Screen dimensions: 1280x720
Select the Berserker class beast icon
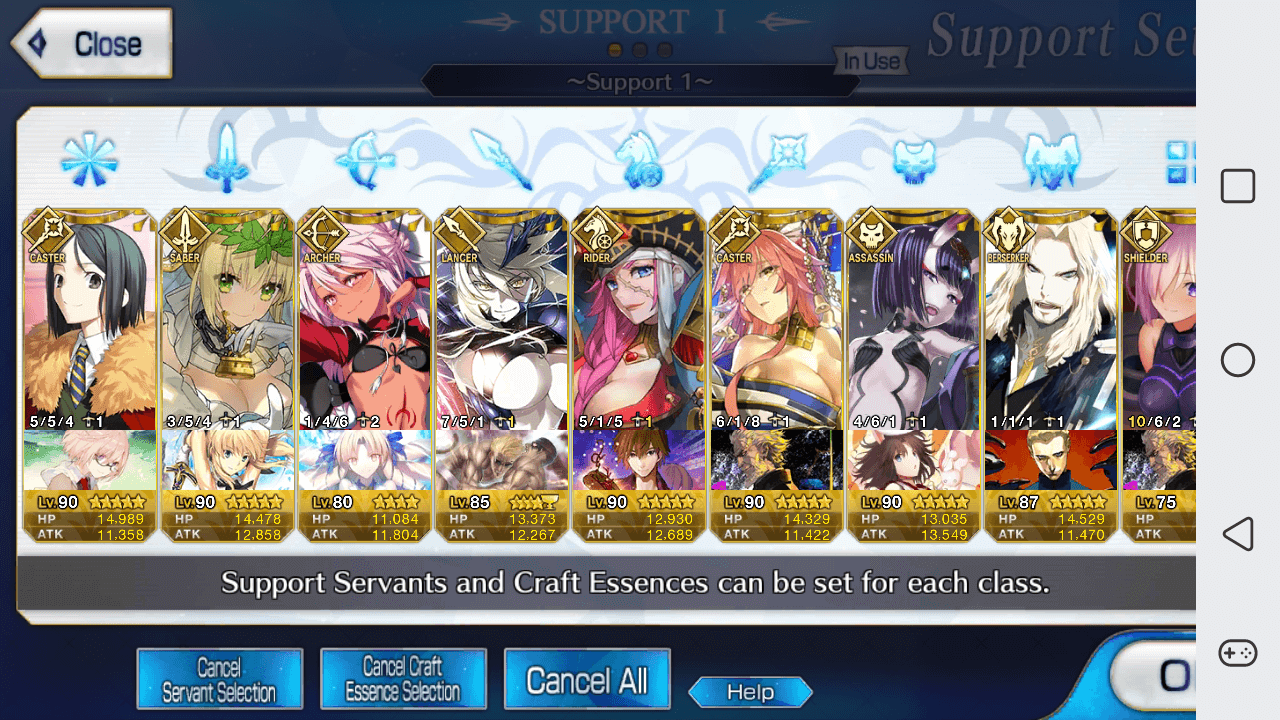pyautogui.click(x=1052, y=161)
